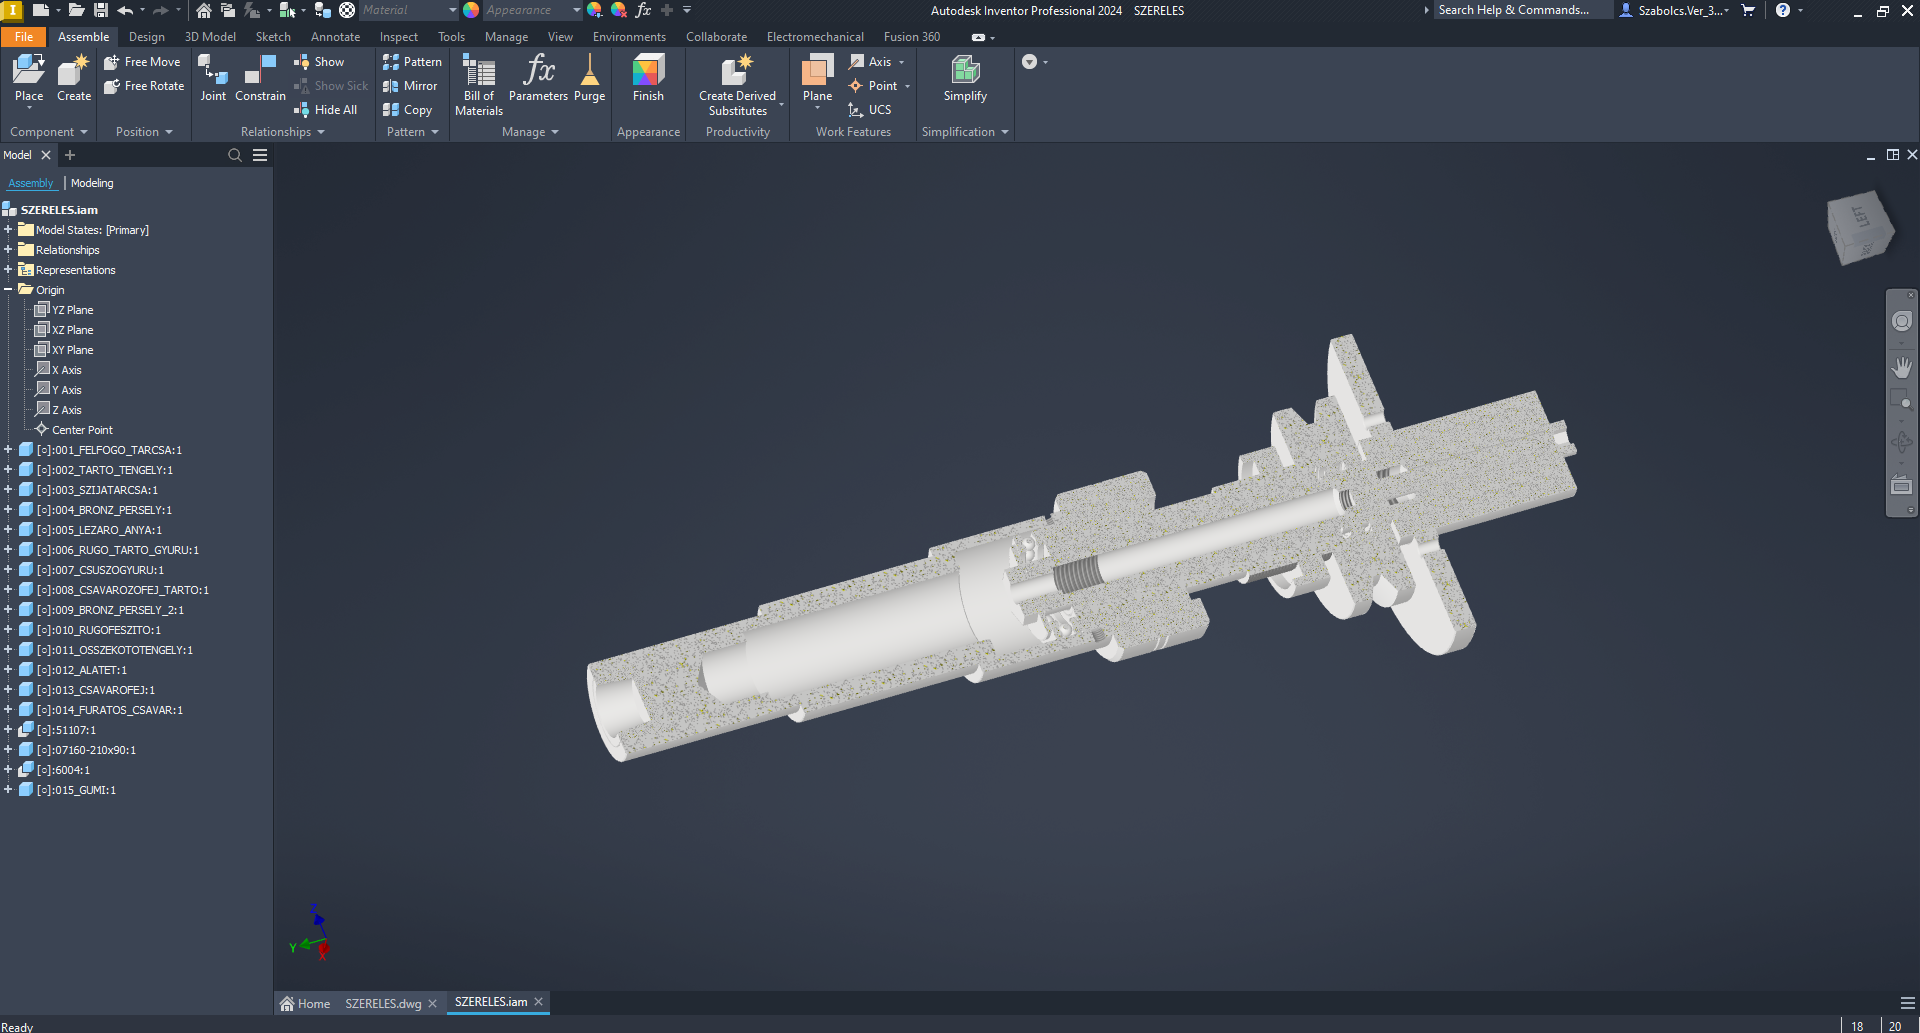
Task: Open the Environments tab
Action: click(629, 37)
